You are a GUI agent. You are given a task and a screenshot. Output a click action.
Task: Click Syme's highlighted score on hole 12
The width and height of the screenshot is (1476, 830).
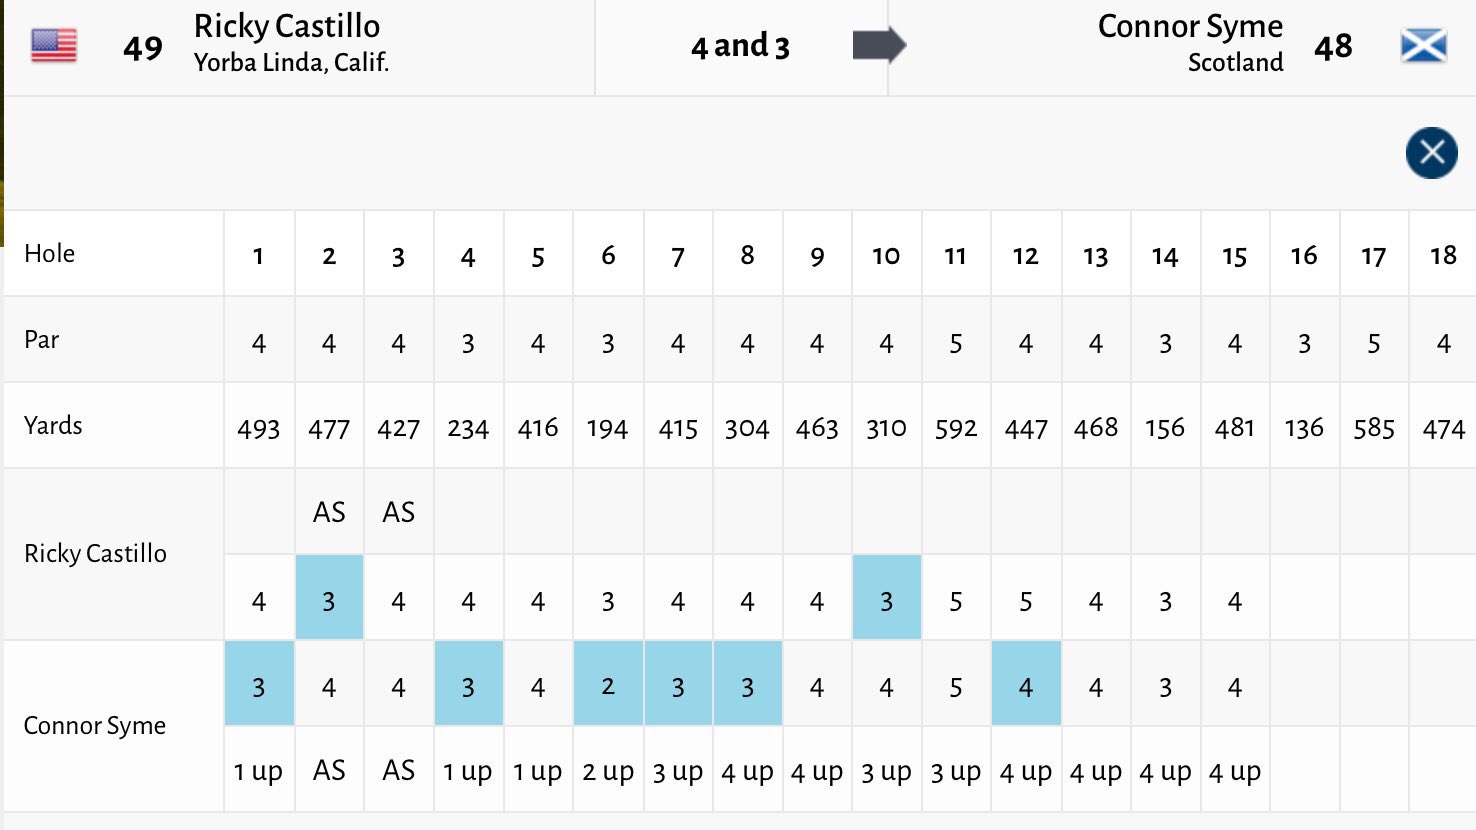1026,687
